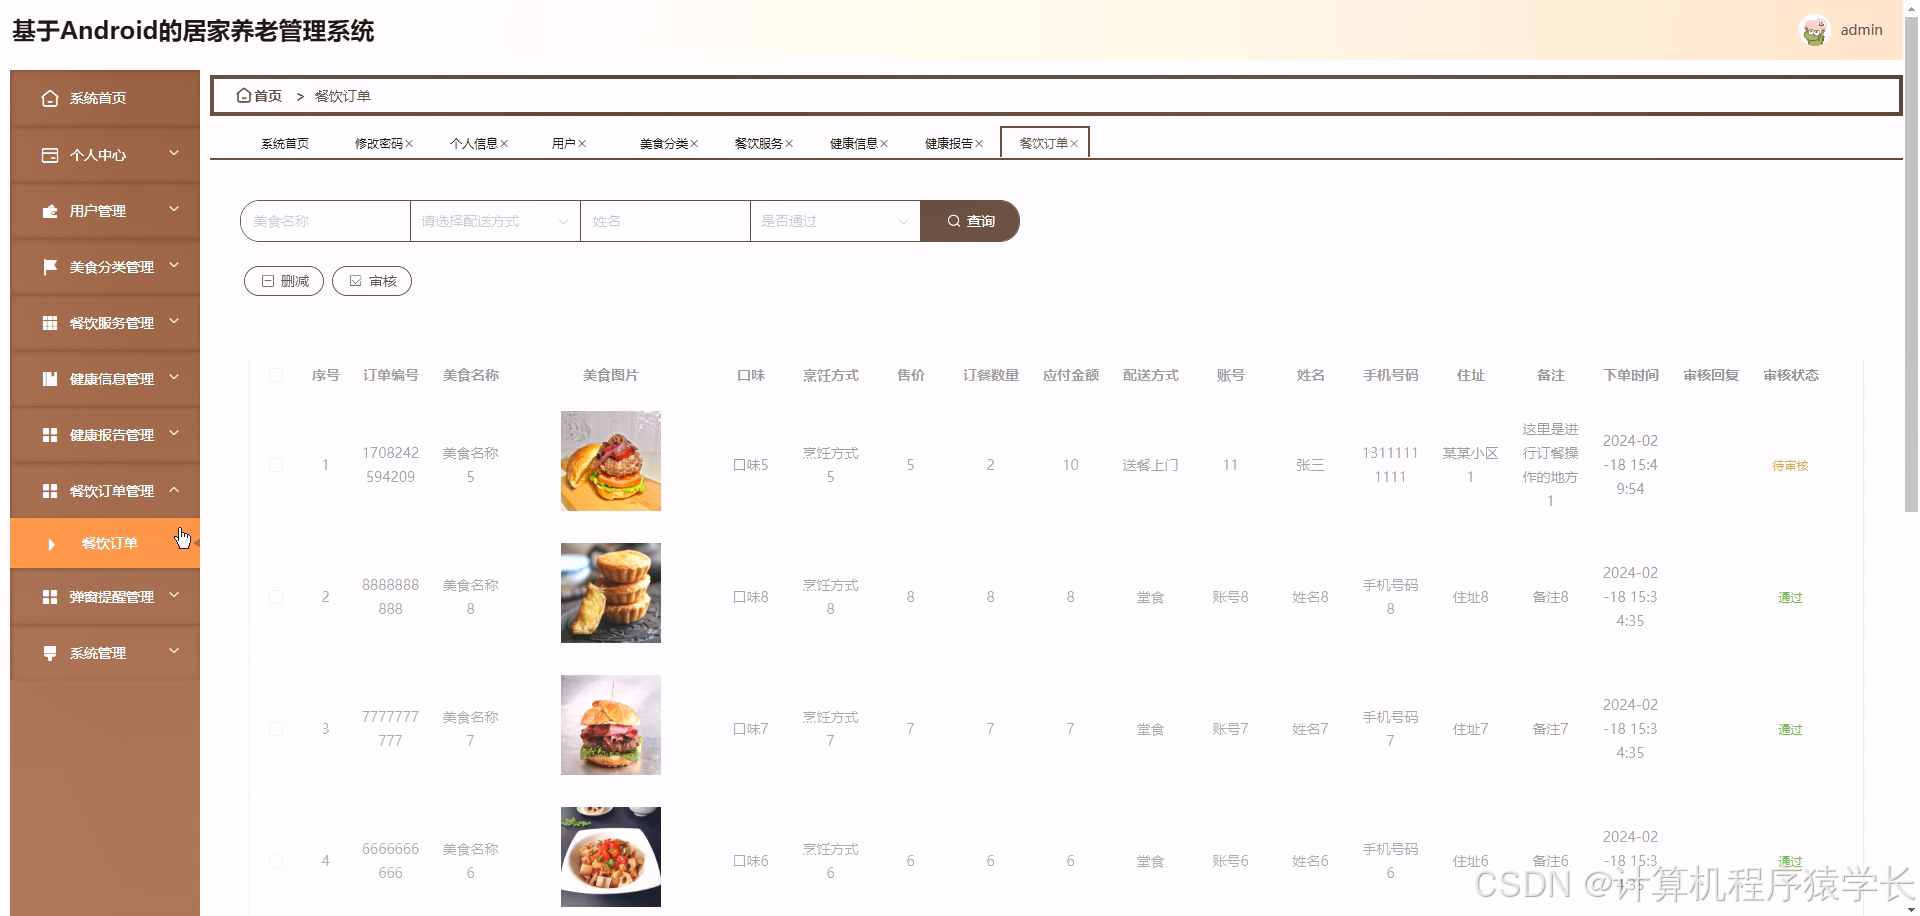Screen dimensions: 1920x916
Task: Click the 姓名 search input
Action: point(665,221)
